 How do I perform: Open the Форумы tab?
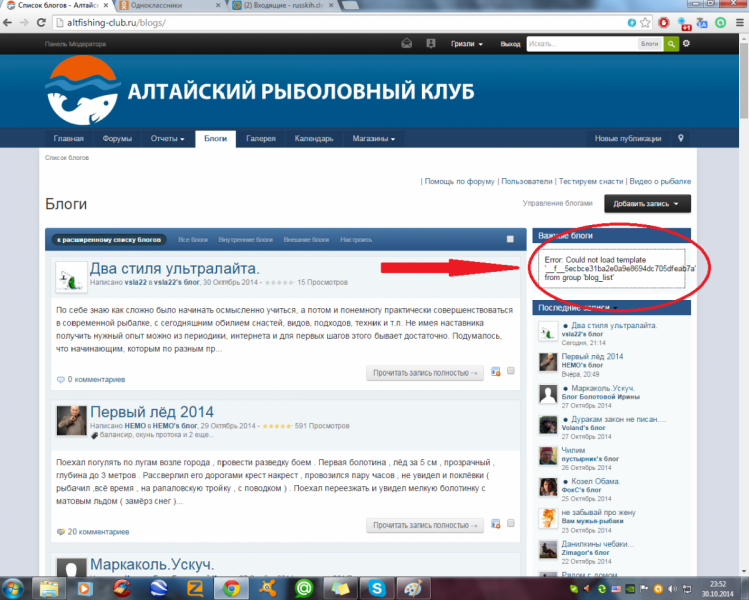coord(117,139)
